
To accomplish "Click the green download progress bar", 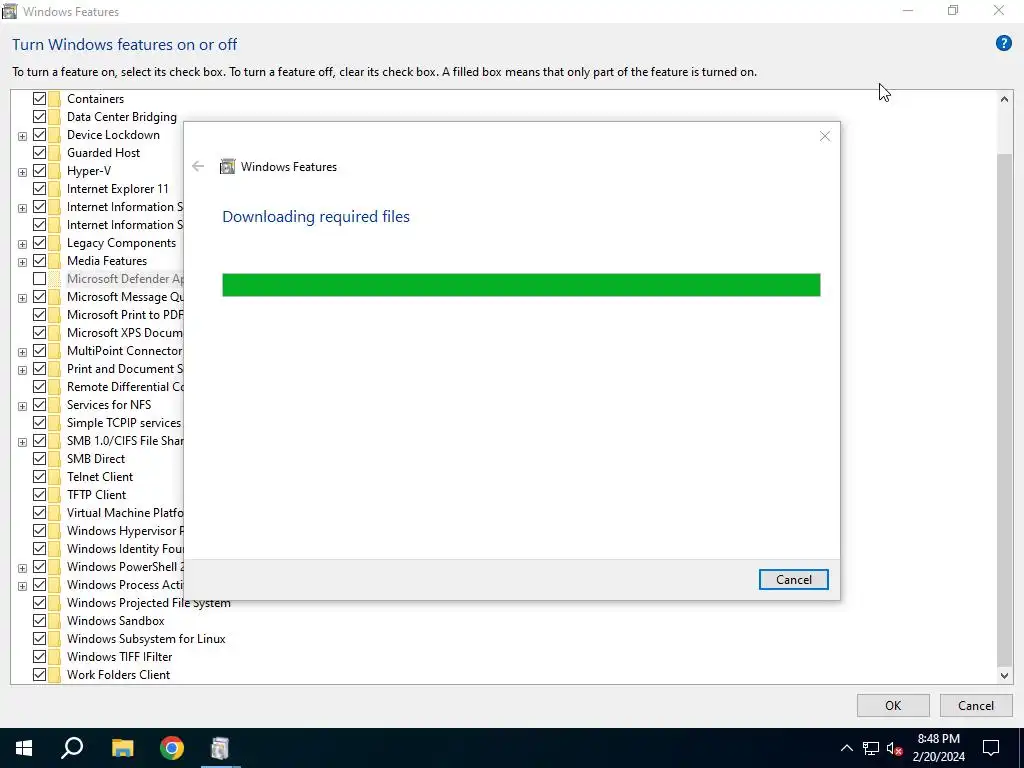I will pyautogui.click(x=521, y=285).
